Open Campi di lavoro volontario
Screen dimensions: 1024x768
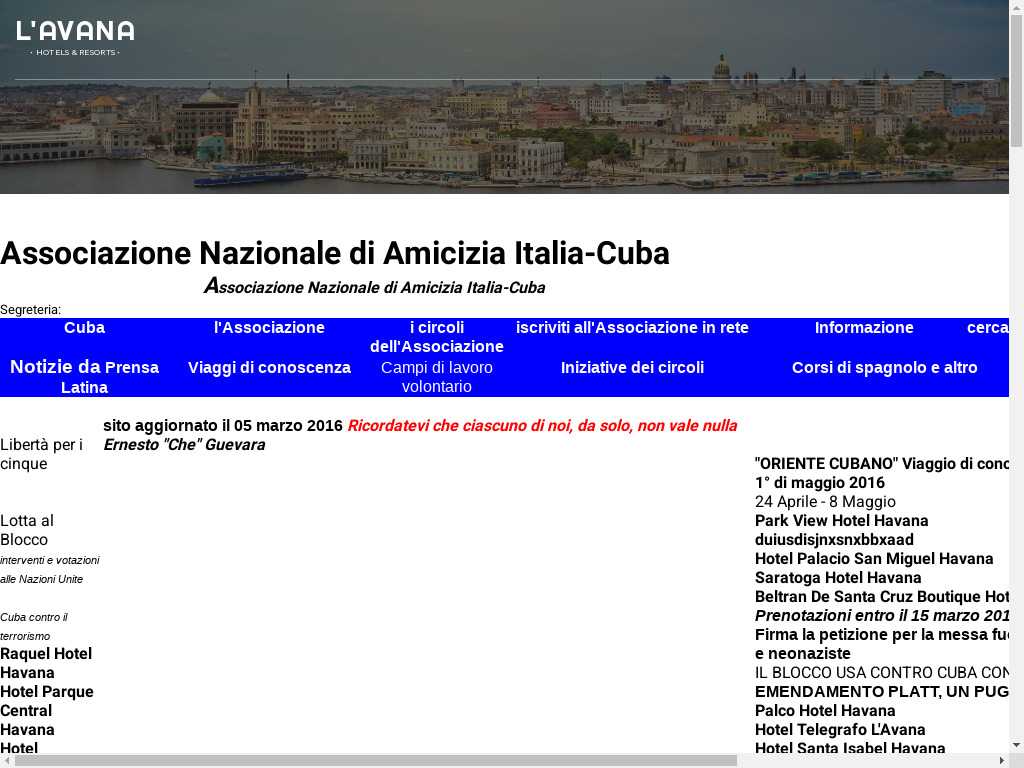pos(436,377)
